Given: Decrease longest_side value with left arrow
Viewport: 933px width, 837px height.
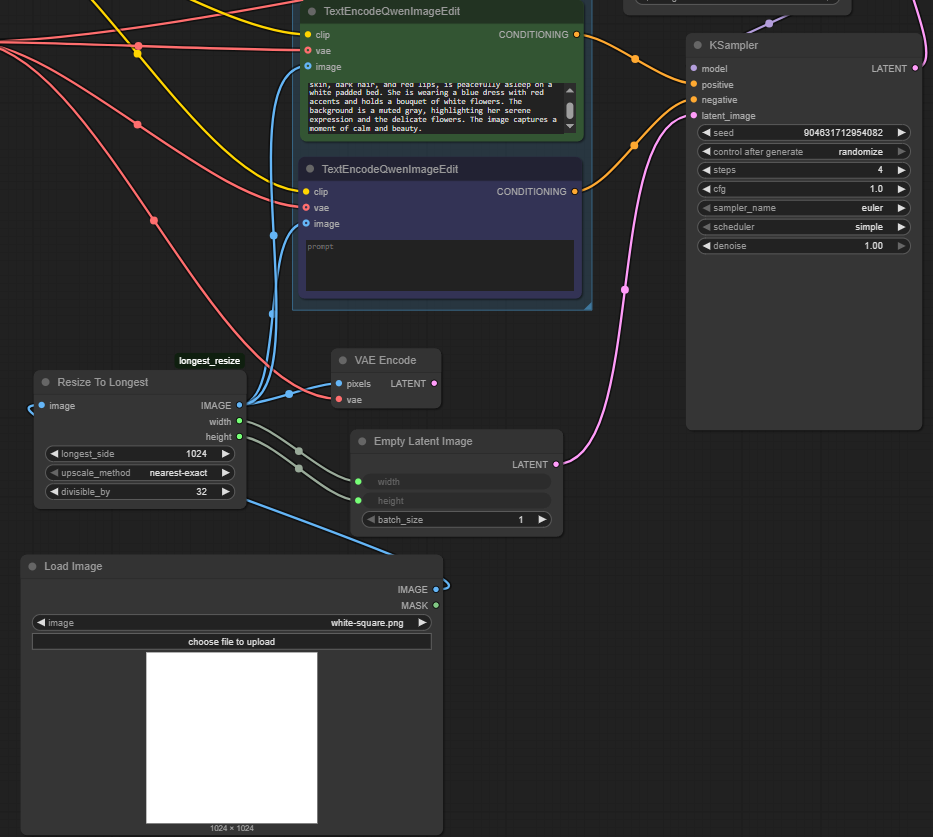Looking at the screenshot, I should point(54,454).
